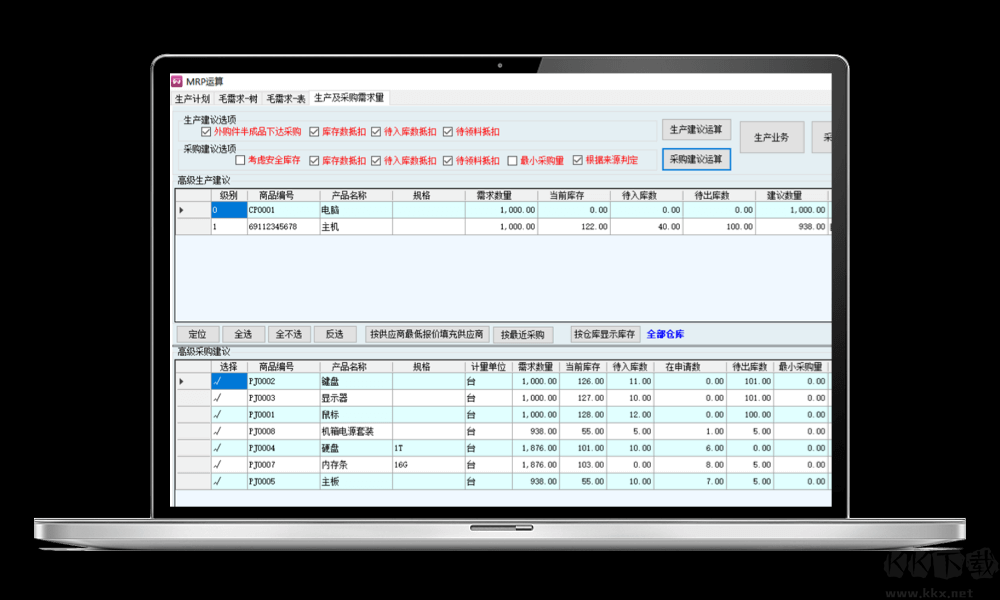The width and height of the screenshot is (1000, 600).
Task: Select the 122.00 current stock cell
Action: point(574,226)
